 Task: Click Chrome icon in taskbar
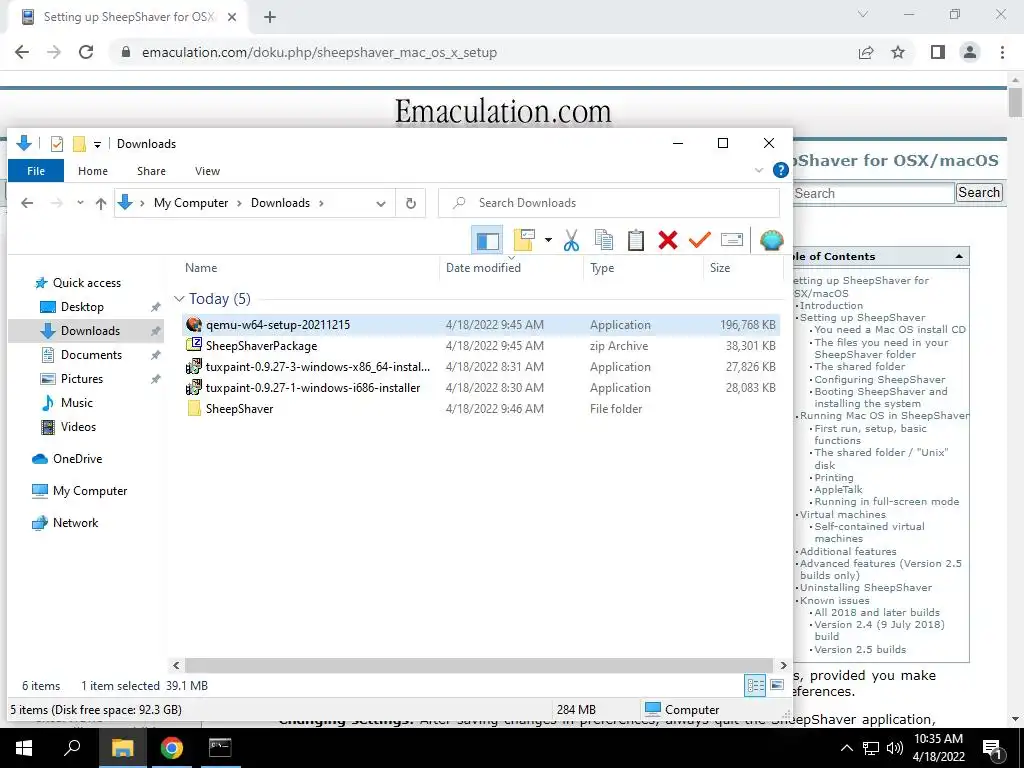tap(171, 748)
